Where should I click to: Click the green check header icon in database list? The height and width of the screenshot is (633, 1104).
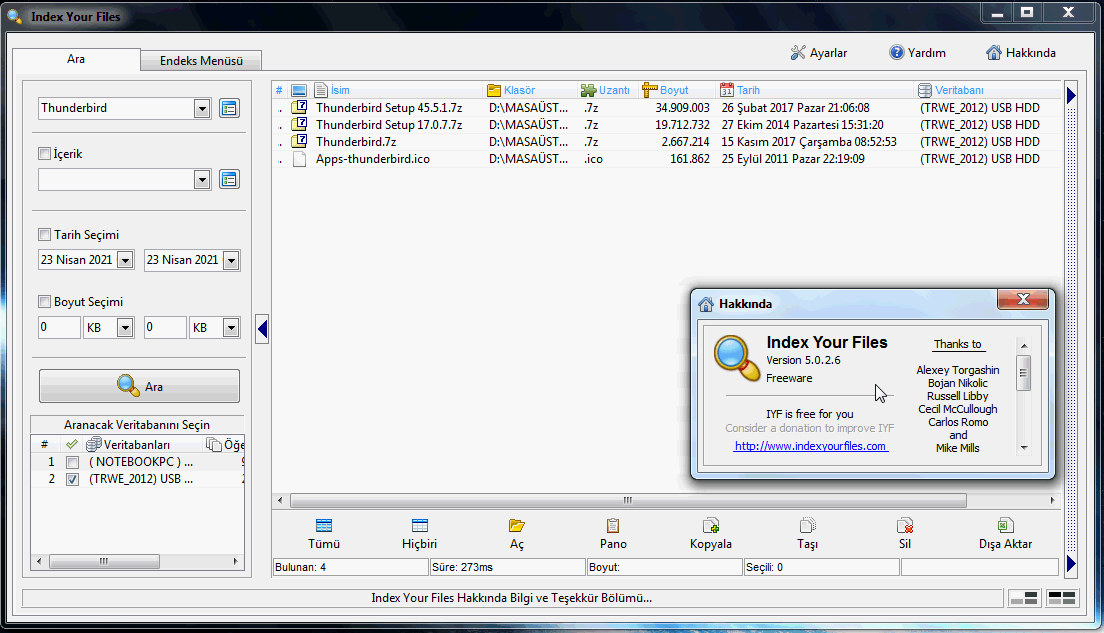tap(72, 444)
